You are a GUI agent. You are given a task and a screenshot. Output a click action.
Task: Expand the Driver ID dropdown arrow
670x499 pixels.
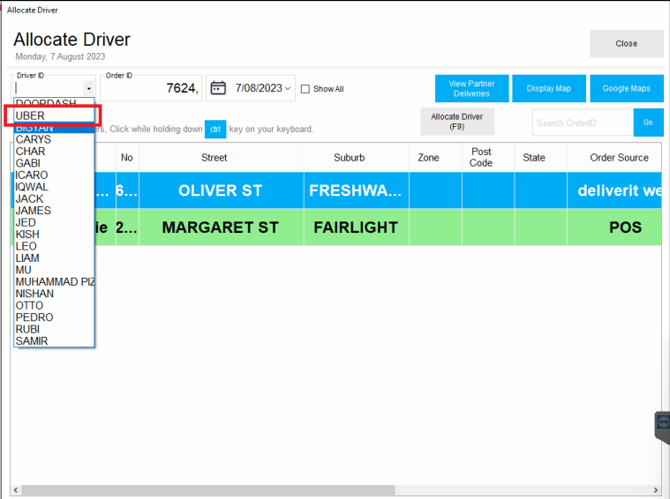tap(88, 89)
